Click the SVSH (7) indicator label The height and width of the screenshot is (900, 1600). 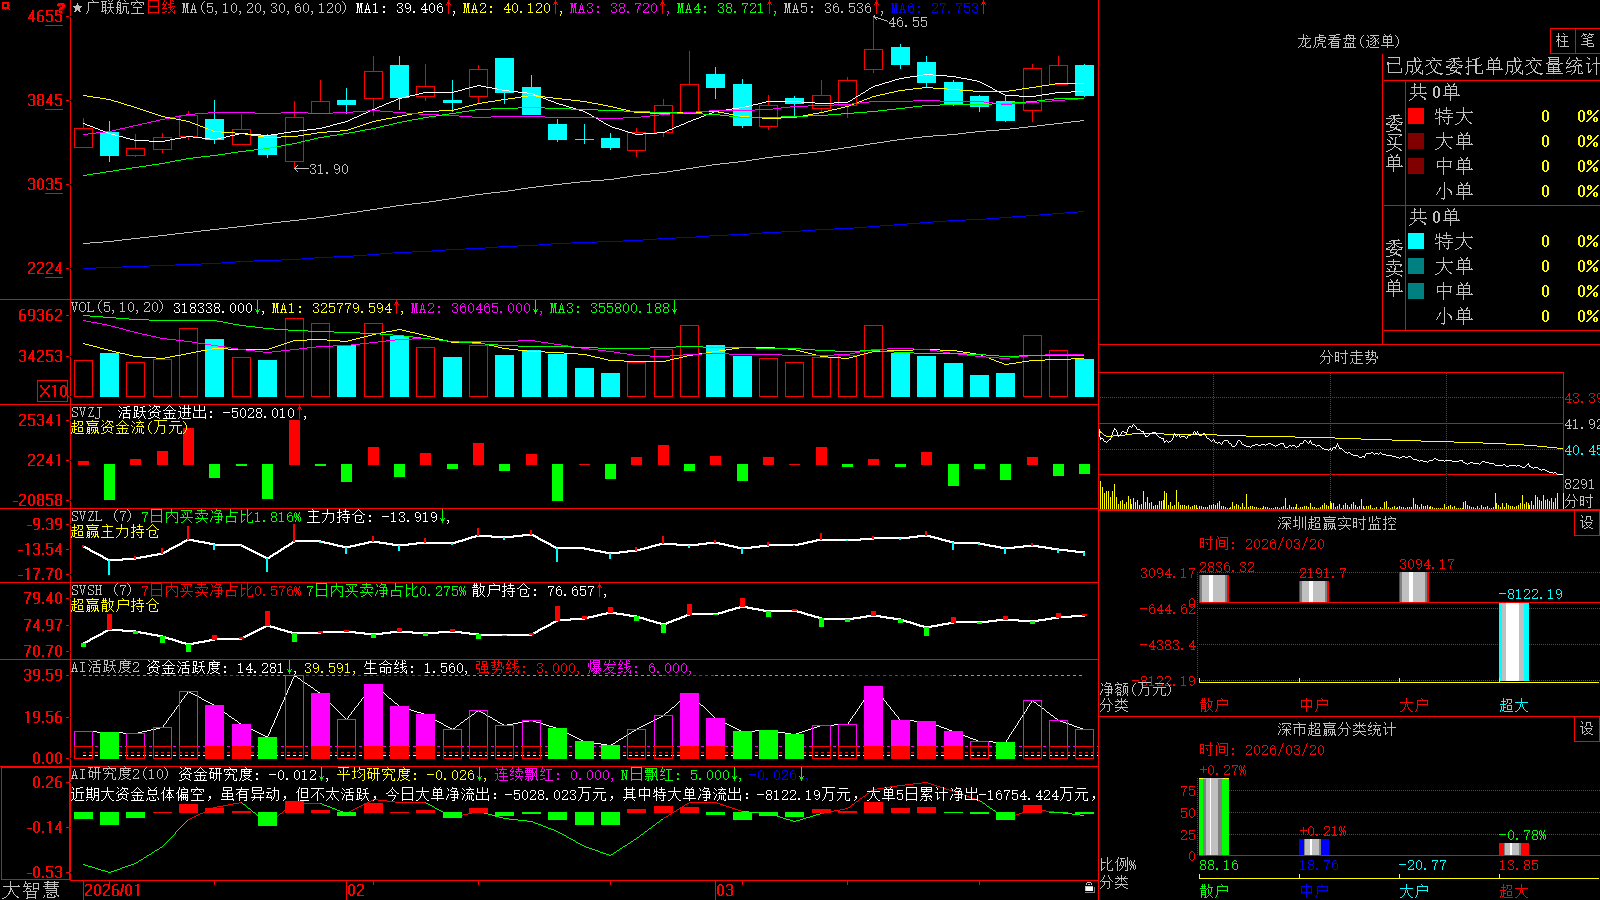[x=101, y=591]
